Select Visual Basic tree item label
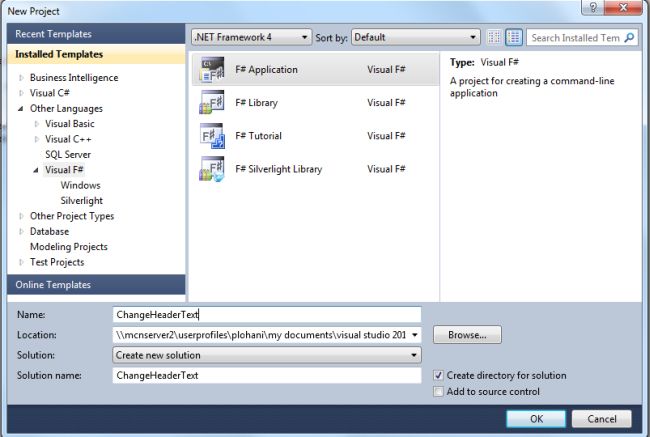 pos(70,124)
